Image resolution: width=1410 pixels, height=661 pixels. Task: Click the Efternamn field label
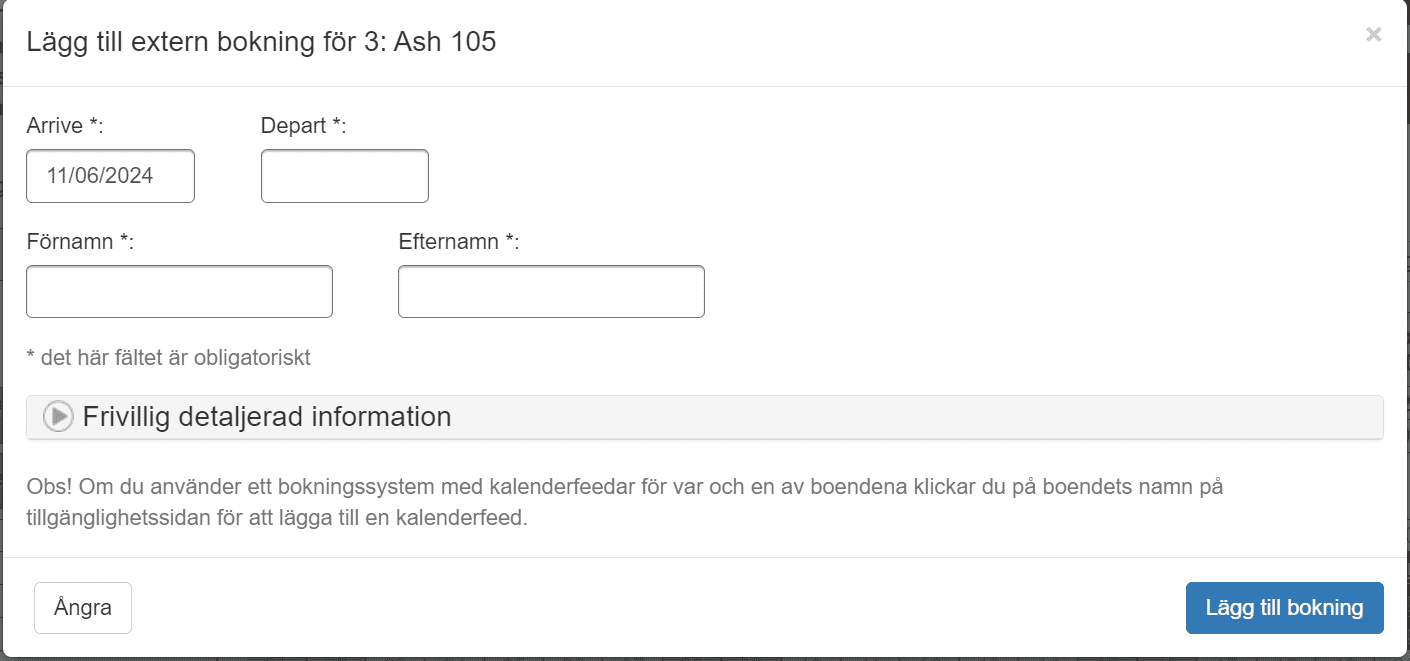[459, 242]
